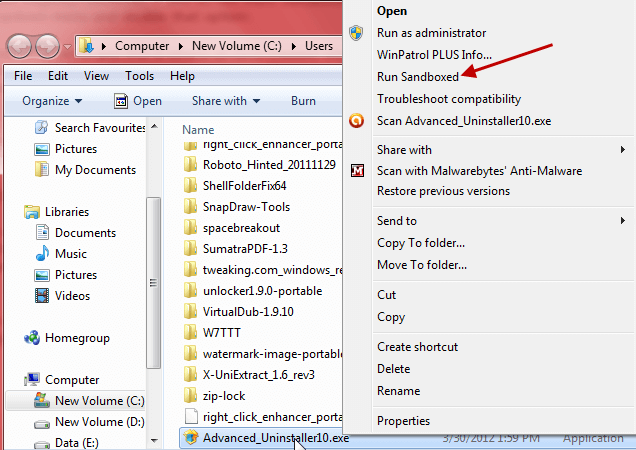Click the Music library note icon
The width and height of the screenshot is (636, 450).
pos(42,254)
